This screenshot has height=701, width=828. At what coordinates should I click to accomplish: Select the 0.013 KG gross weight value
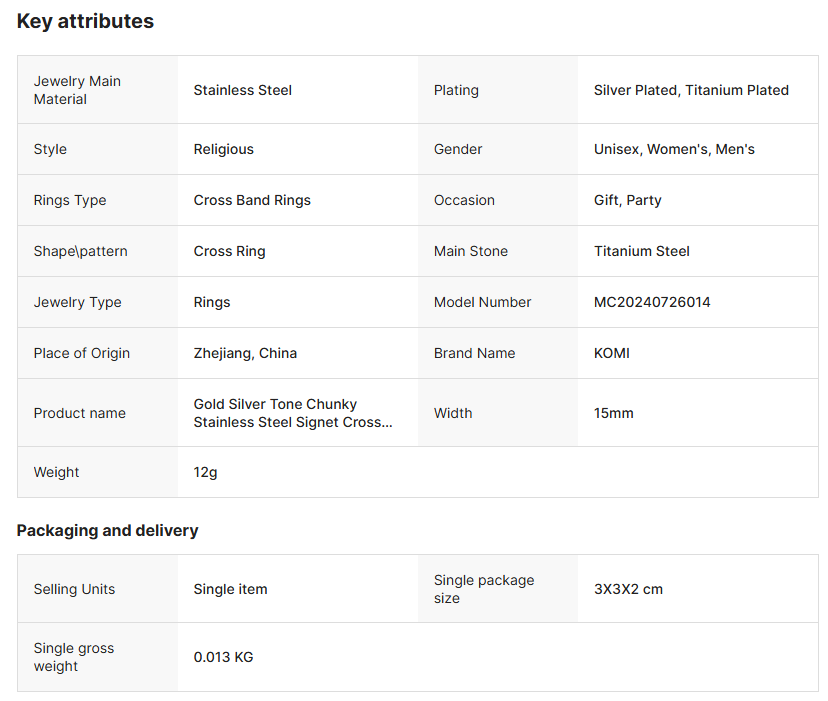(223, 657)
